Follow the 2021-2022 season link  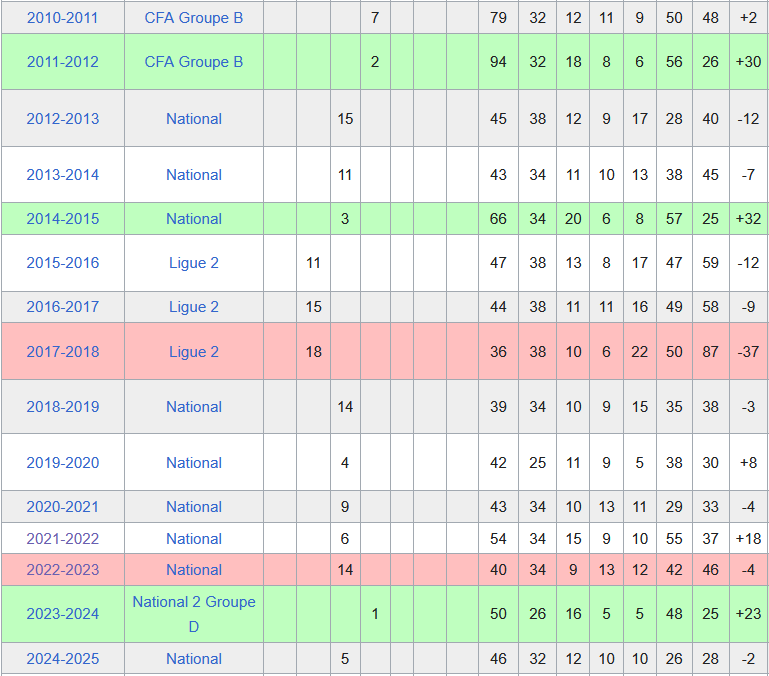(62, 539)
